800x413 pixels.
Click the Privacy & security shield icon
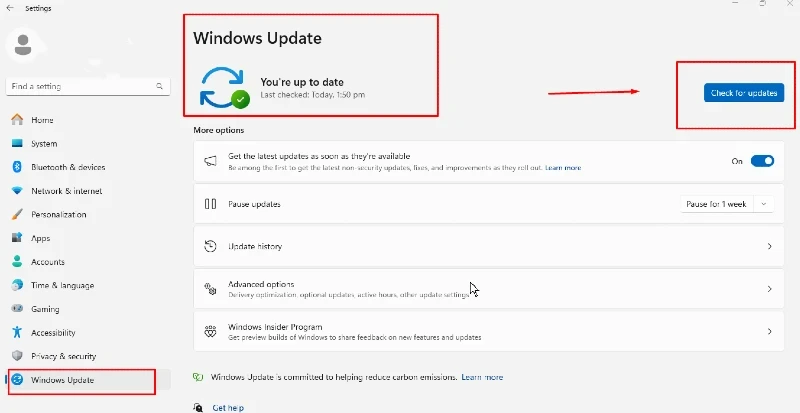click(x=17, y=356)
